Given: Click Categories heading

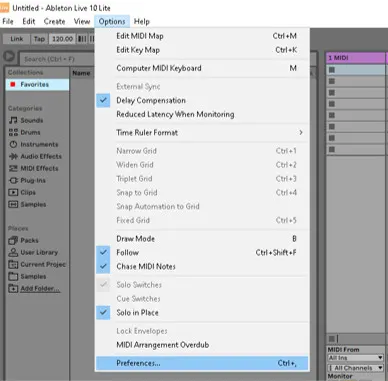Looking at the screenshot, I should click(x=25, y=109).
